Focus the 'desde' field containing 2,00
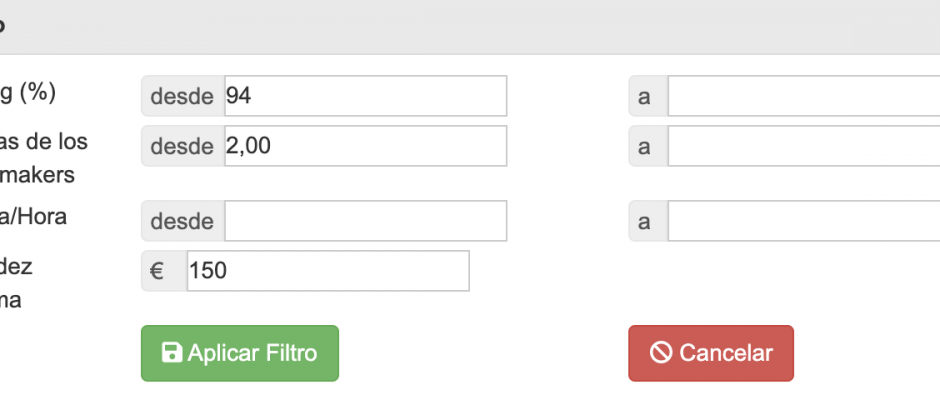 coord(366,146)
